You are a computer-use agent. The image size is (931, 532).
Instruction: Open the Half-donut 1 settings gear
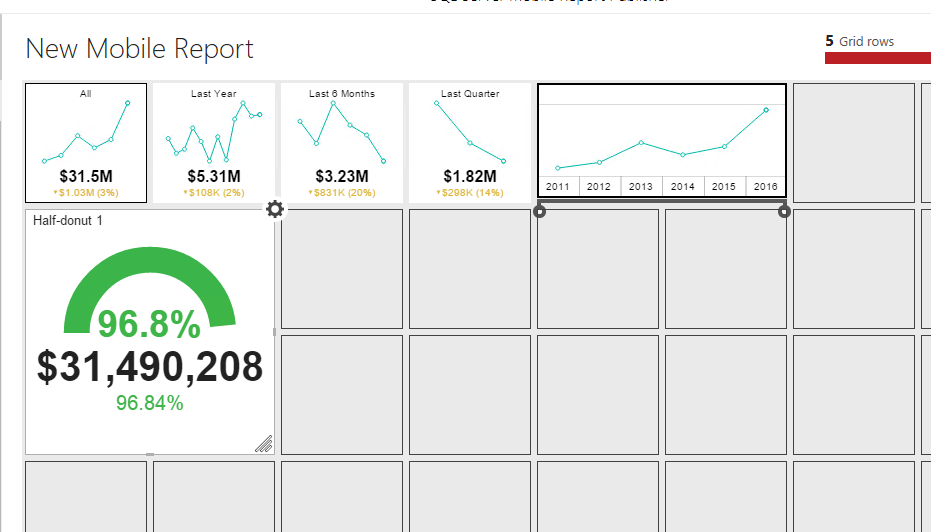pyautogui.click(x=275, y=209)
